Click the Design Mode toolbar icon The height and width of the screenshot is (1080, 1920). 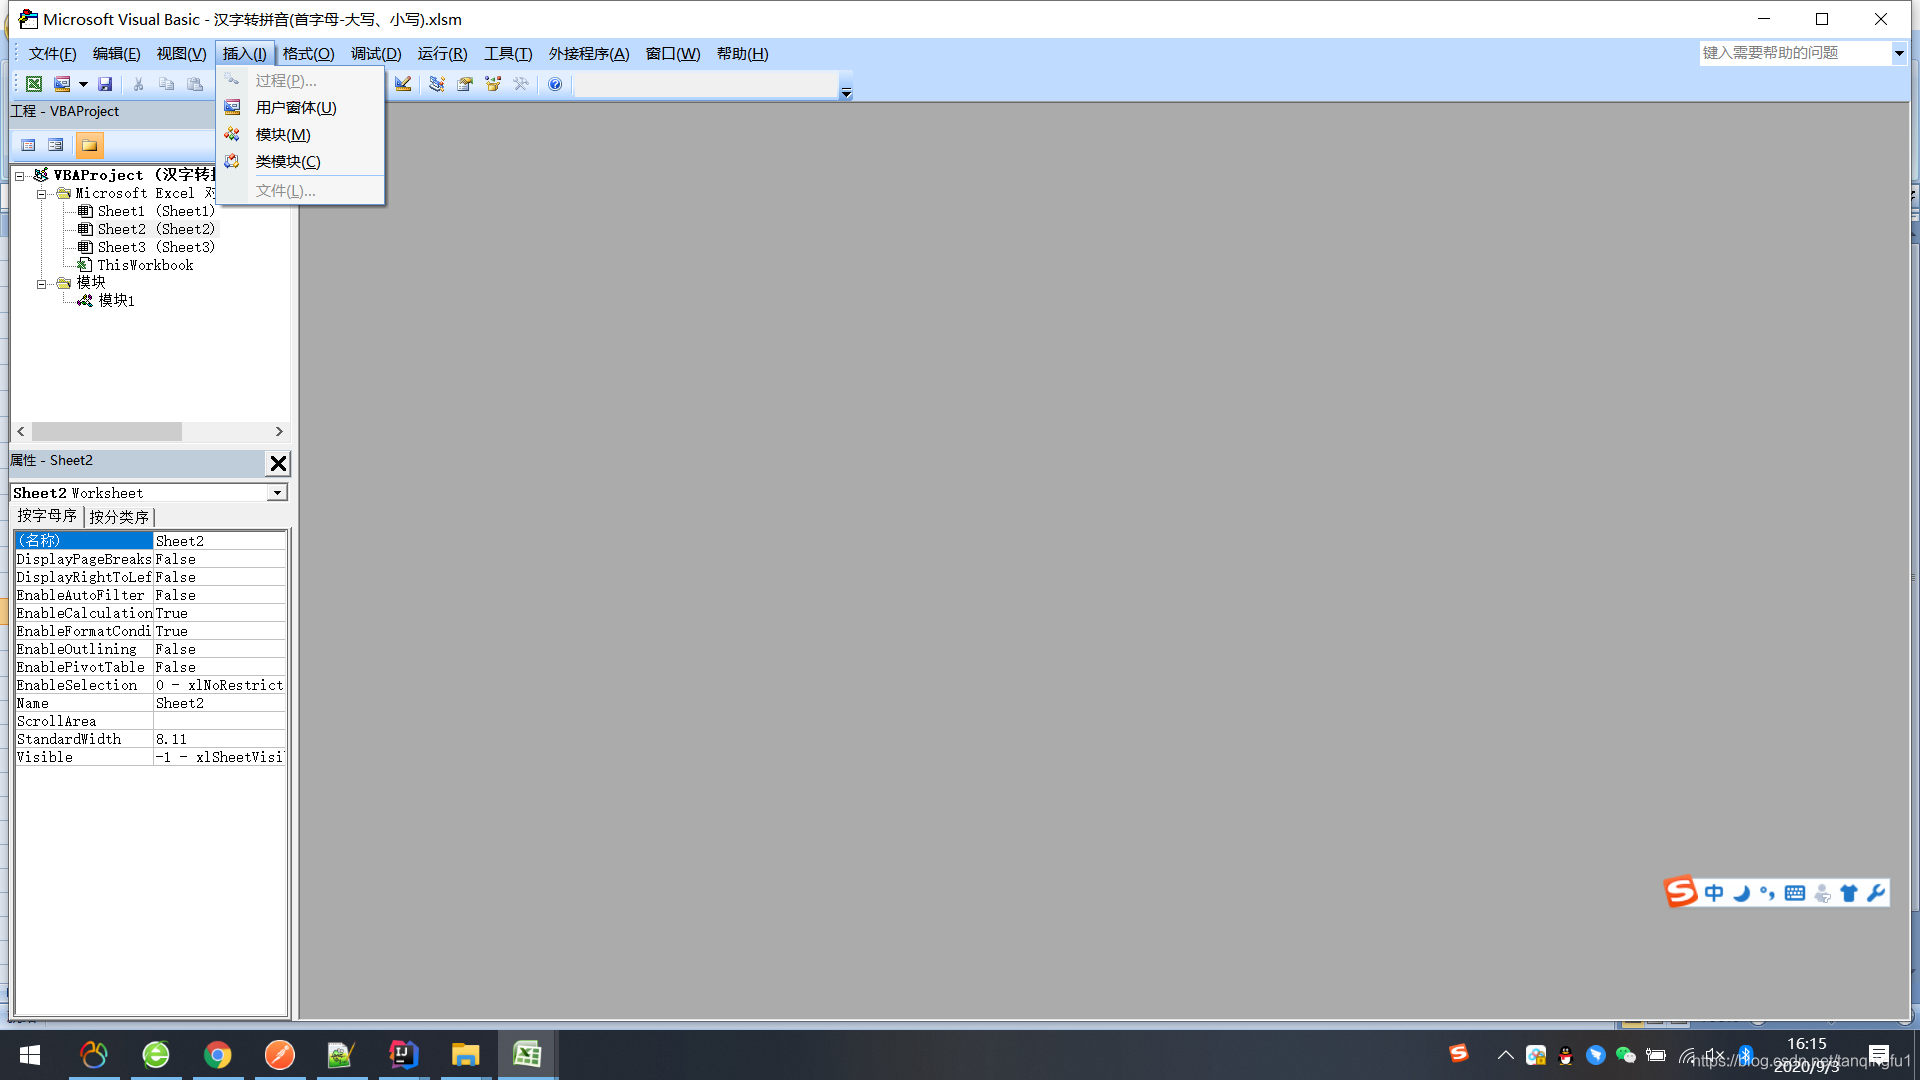pos(403,84)
